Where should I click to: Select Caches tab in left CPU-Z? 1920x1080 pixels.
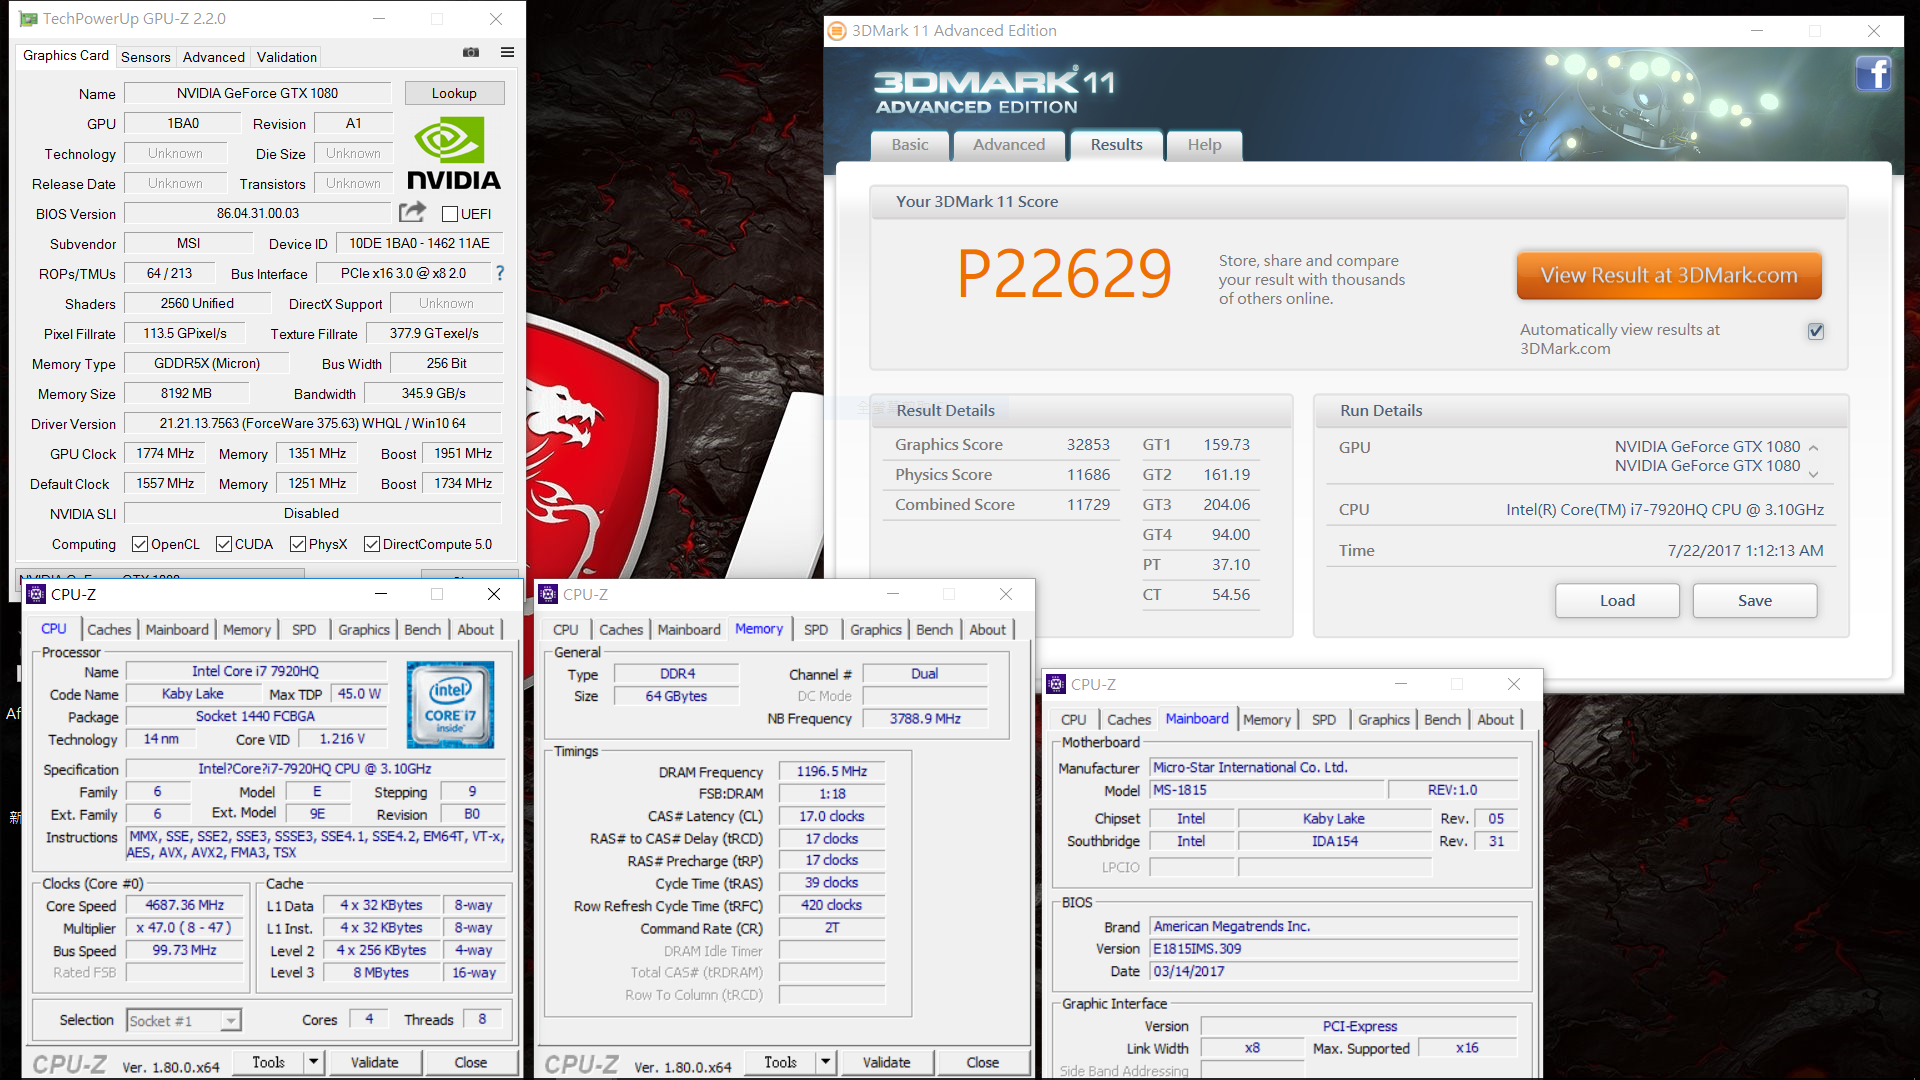tap(109, 629)
